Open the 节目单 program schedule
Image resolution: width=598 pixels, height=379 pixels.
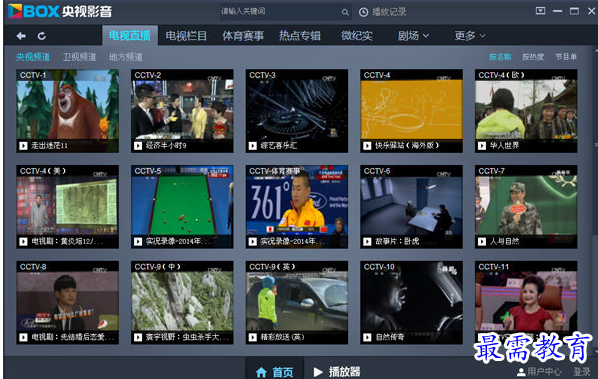coord(566,57)
